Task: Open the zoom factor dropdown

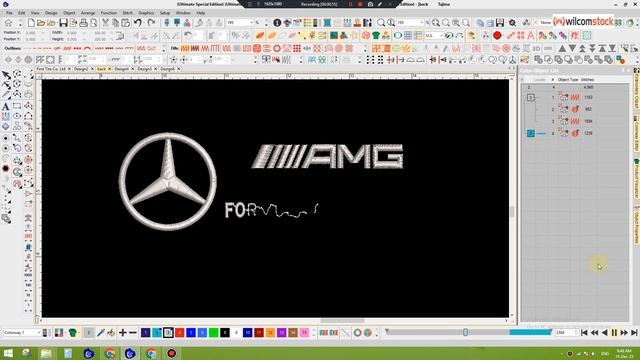Action: click(x=422, y=23)
